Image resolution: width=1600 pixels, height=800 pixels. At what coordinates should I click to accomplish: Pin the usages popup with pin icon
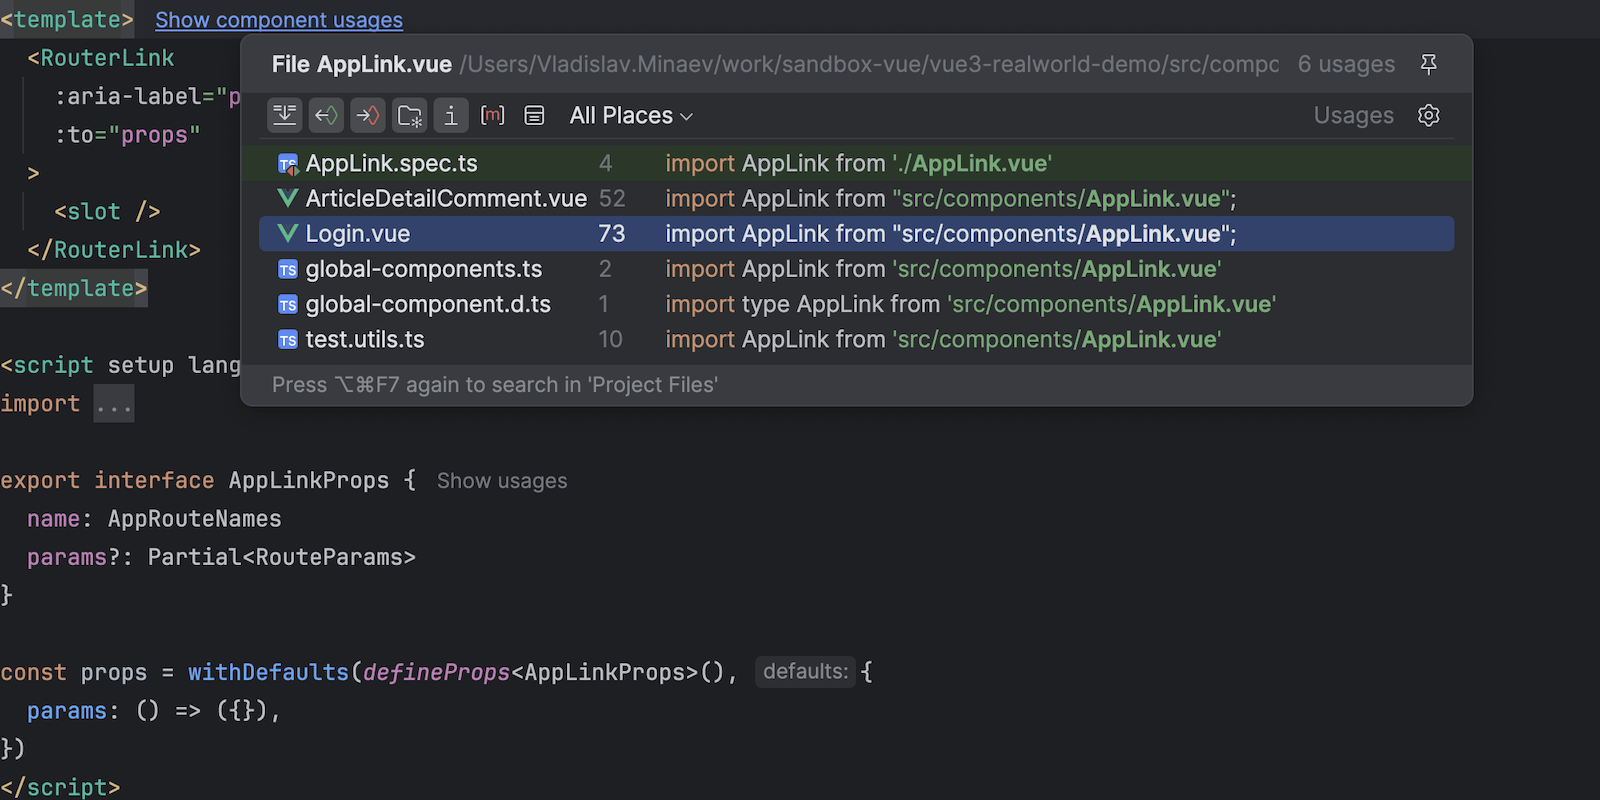pyautogui.click(x=1428, y=64)
